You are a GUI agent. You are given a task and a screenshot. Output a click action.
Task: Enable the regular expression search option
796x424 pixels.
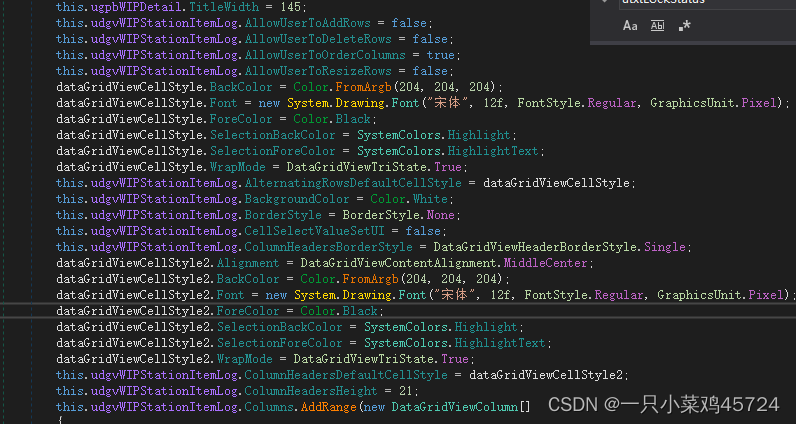pos(685,25)
